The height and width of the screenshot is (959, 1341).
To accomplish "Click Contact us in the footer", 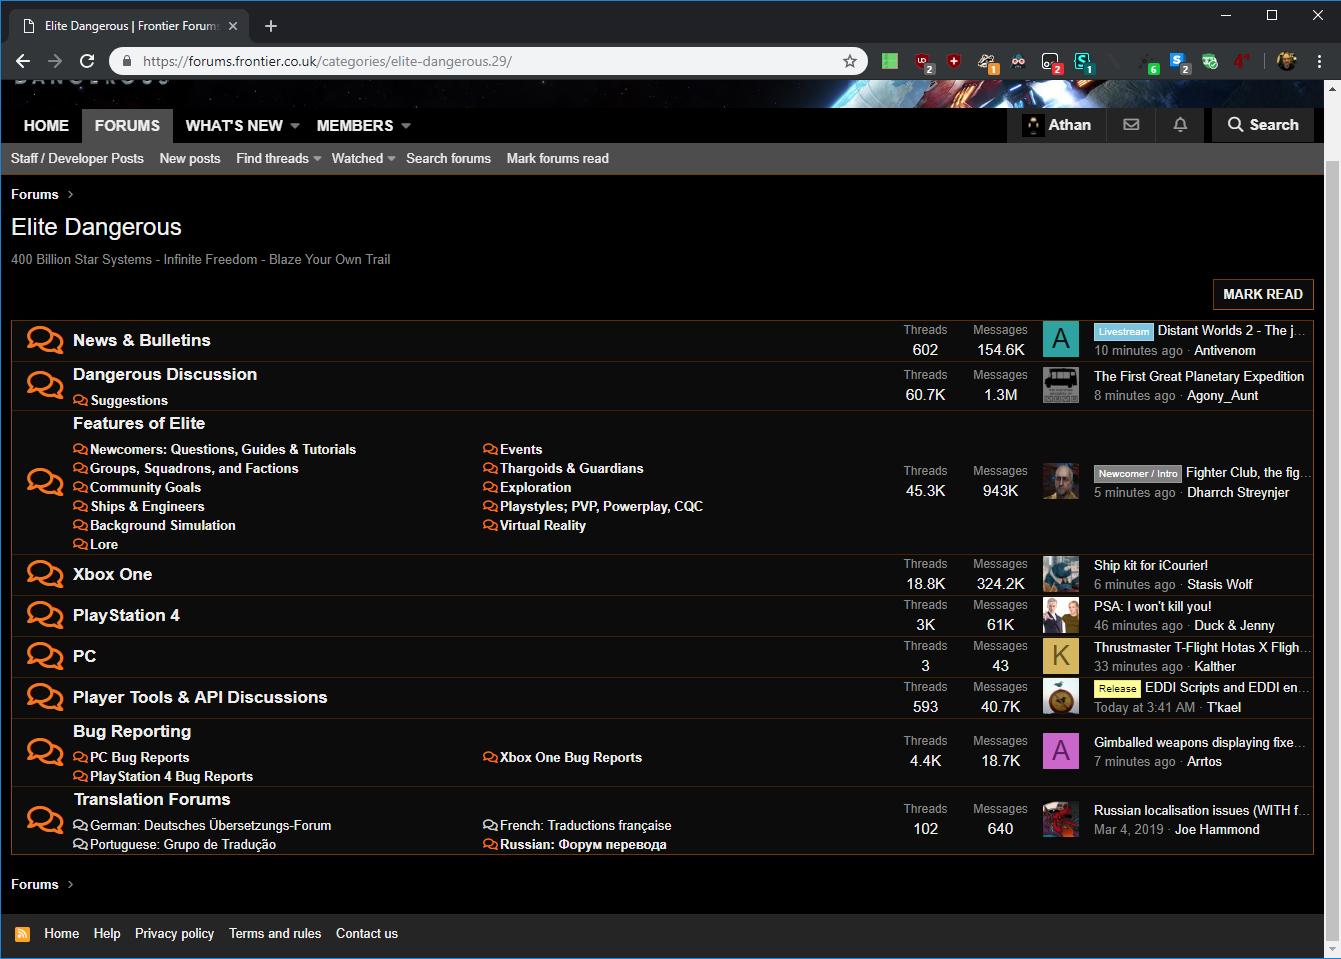I will pos(367,933).
